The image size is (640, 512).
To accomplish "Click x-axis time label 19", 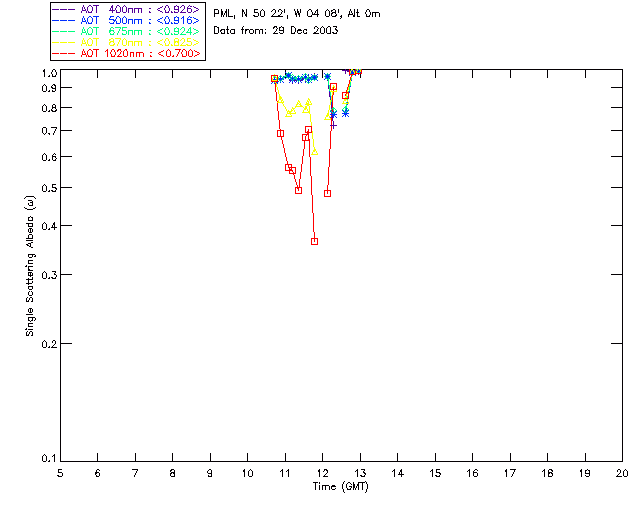I will click(x=585, y=473).
